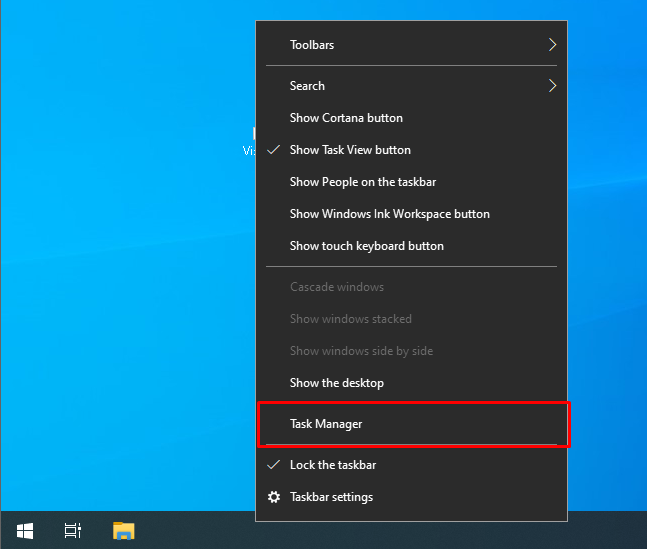Expand the Search submenu arrow
647x549 pixels.
[x=553, y=86]
